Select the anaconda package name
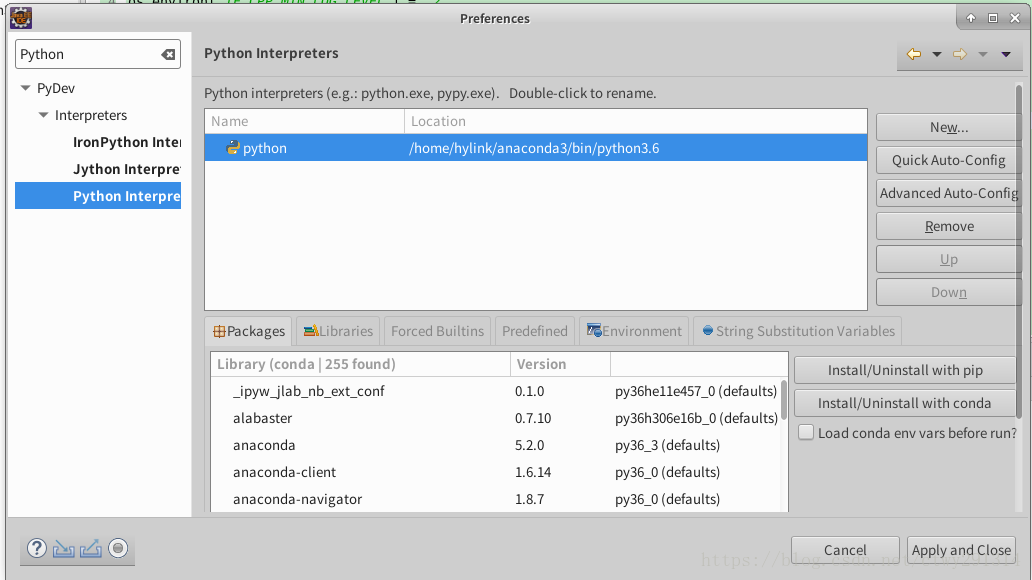Viewport: 1032px width, 580px height. [264, 445]
